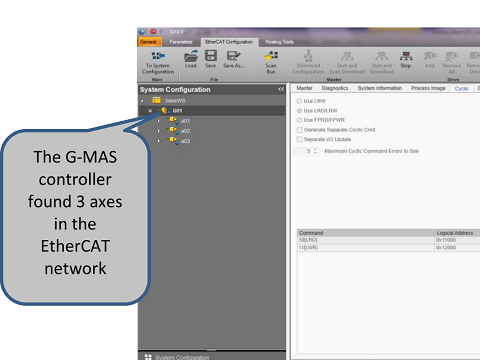Screen dimensions: 480x360
Task: Click the Stop master icon
Action: [x=406, y=56]
